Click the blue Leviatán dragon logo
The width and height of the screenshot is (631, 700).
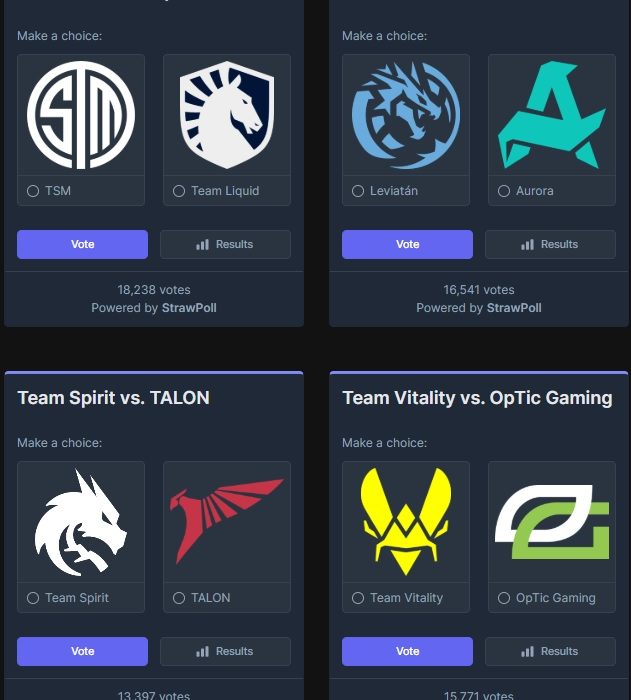[405, 115]
